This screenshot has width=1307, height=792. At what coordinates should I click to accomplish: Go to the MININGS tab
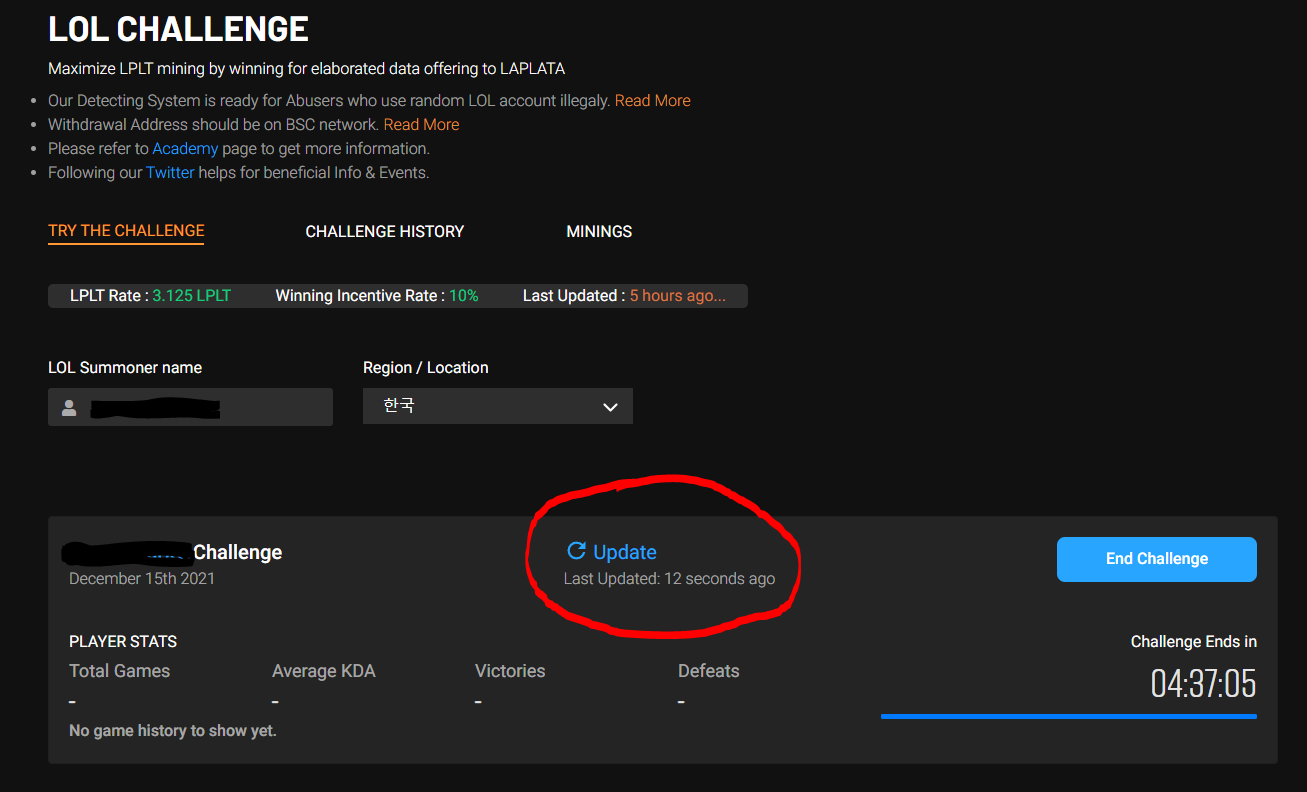pyautogui.click(x=599, y=231)
